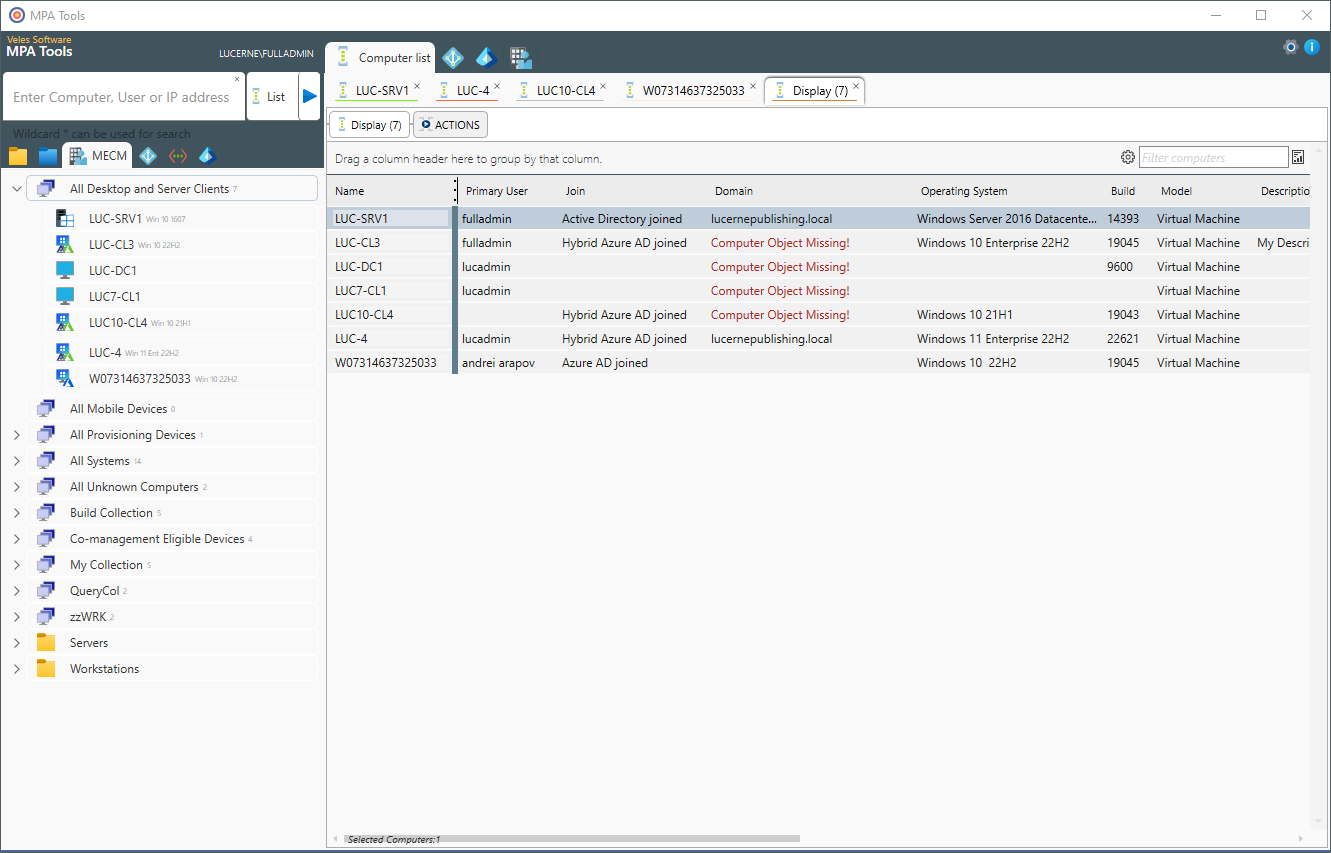Select the MECM tab in left panel
The image size is (1331, 853).
[98, 156]
